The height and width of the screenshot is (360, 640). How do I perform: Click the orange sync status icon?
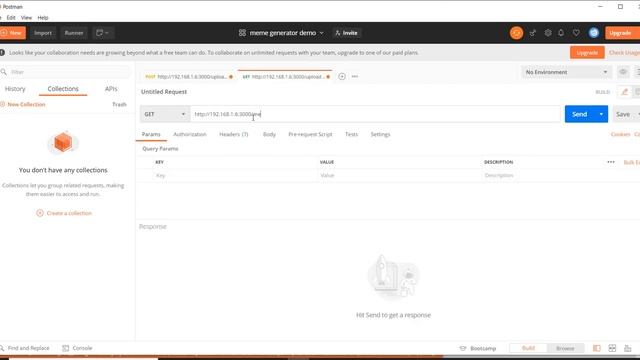pyautogui.click(x=516, y=33)
